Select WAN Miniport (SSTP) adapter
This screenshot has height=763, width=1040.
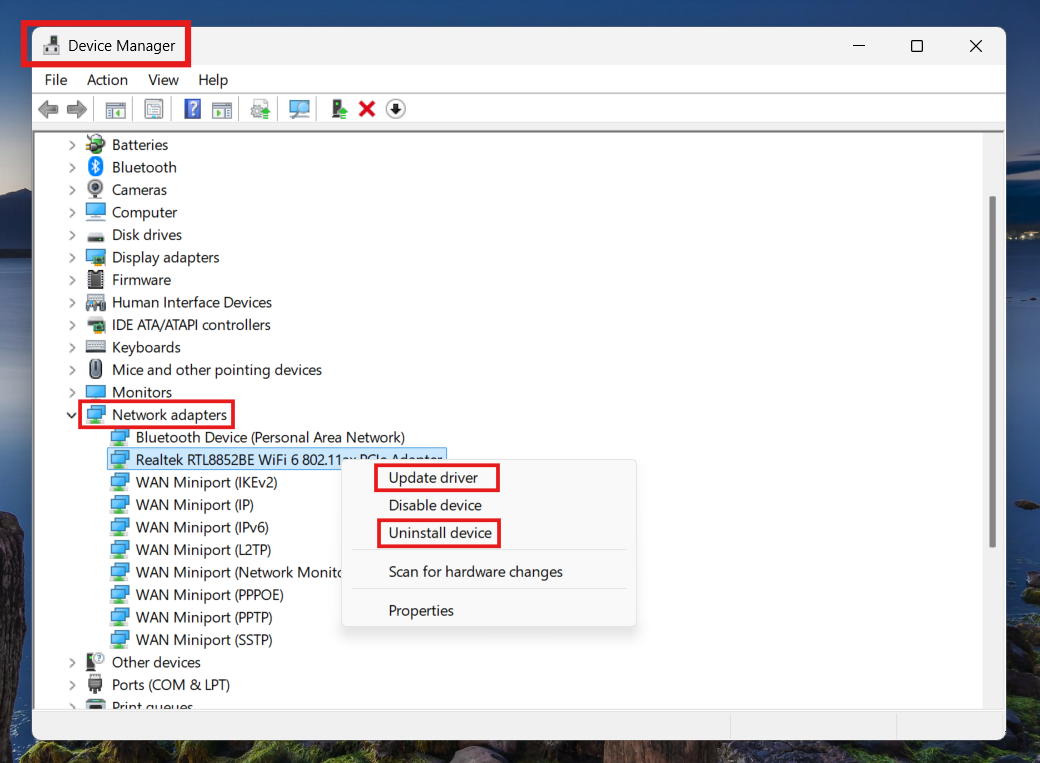tap(204, 640)
